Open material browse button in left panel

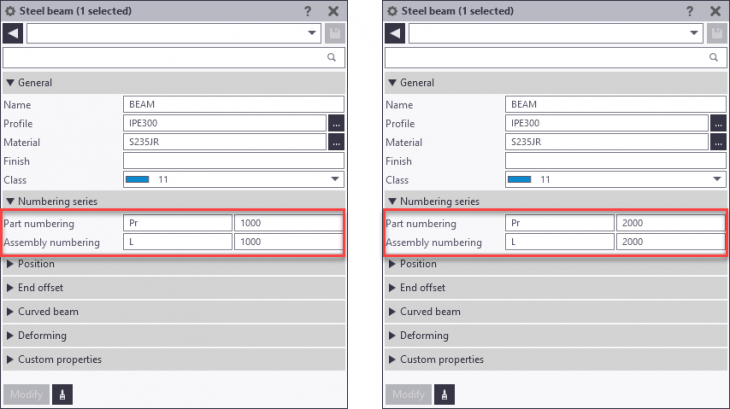336,142
